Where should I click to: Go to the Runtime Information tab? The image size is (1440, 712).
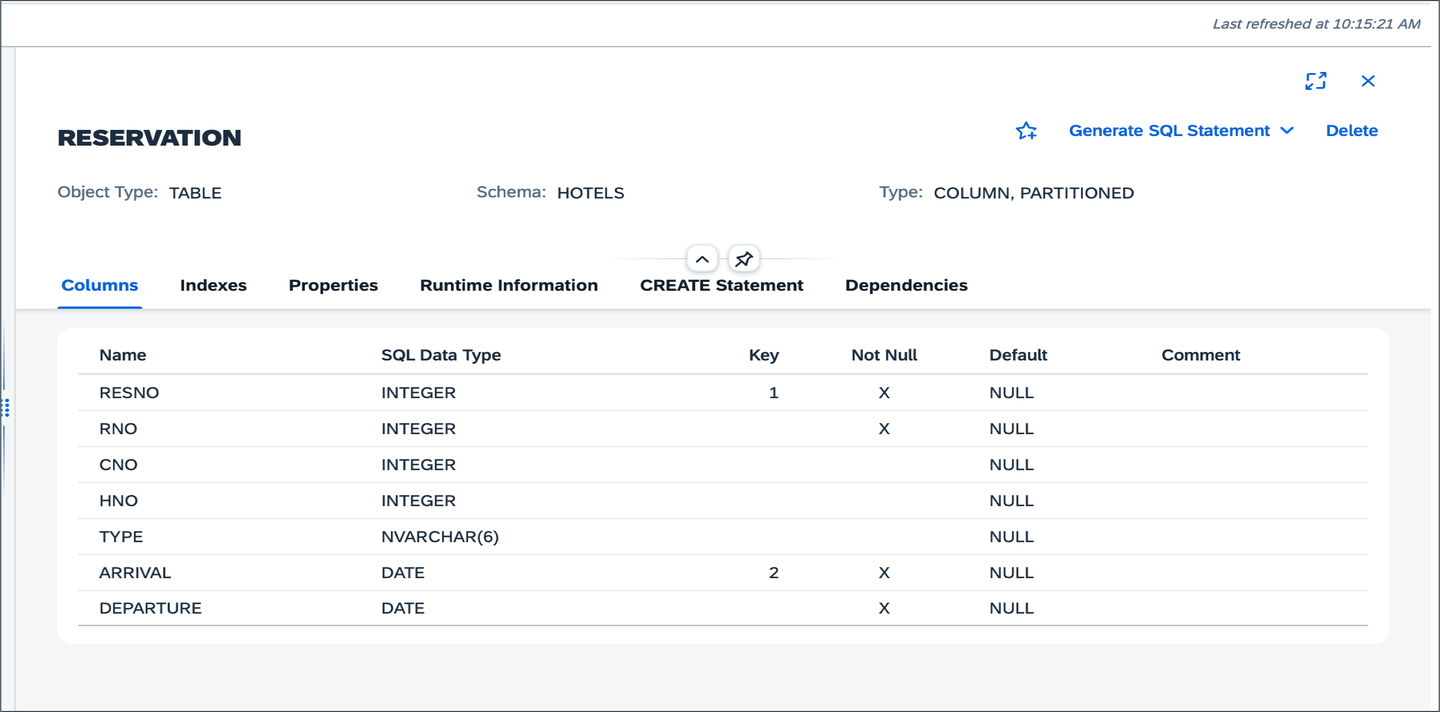click(509, 285)
